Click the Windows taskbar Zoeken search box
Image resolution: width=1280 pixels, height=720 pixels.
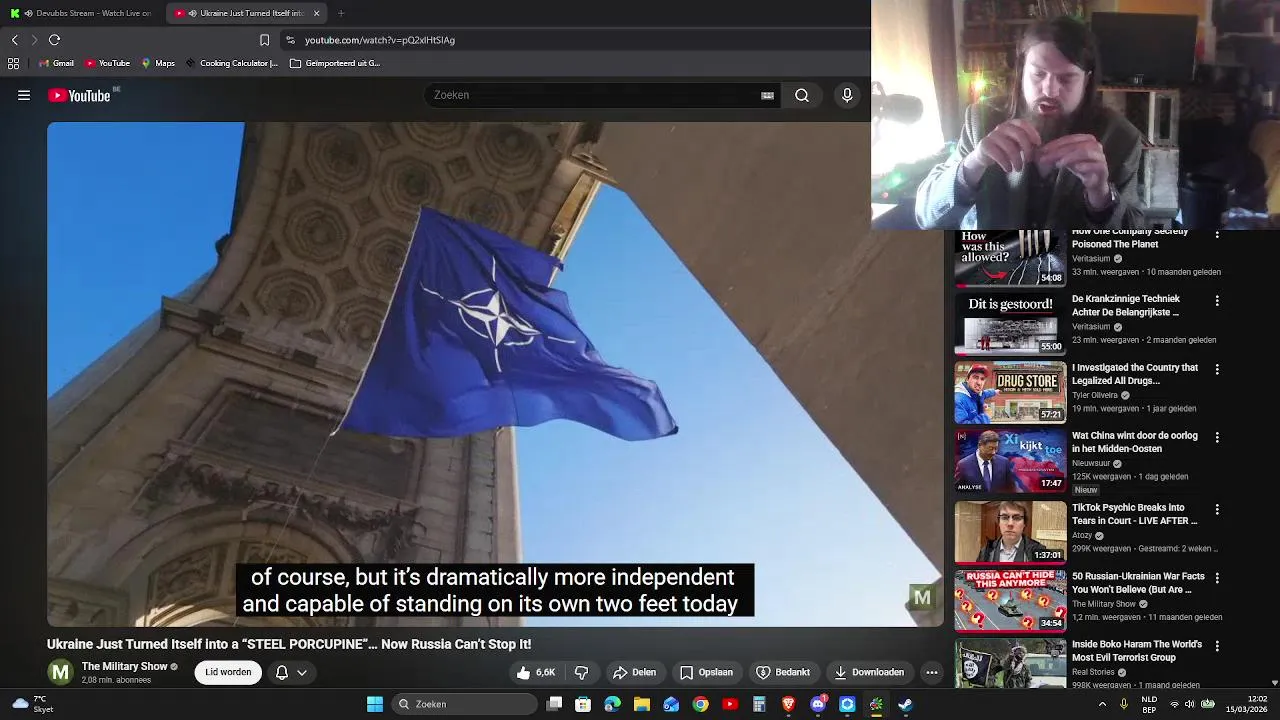(x=465, y=704)
